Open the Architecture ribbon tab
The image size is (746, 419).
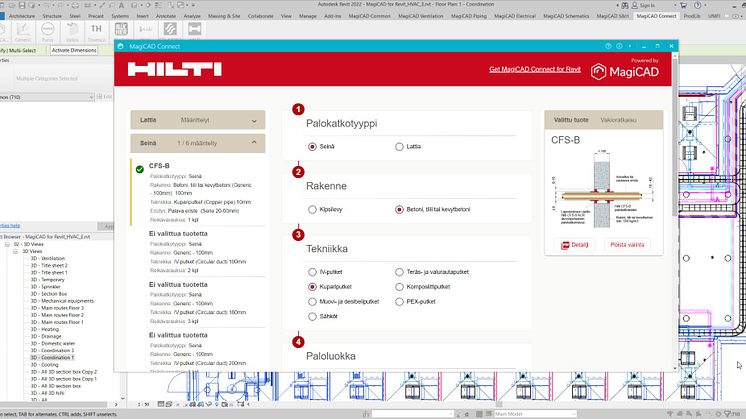22,16
